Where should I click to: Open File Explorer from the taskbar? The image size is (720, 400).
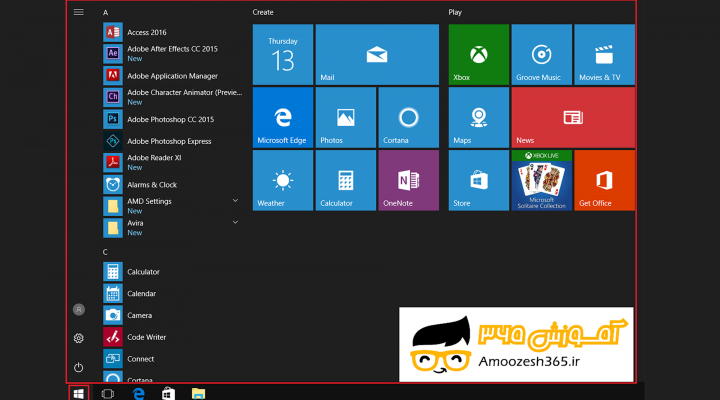[x=198, y=394]
